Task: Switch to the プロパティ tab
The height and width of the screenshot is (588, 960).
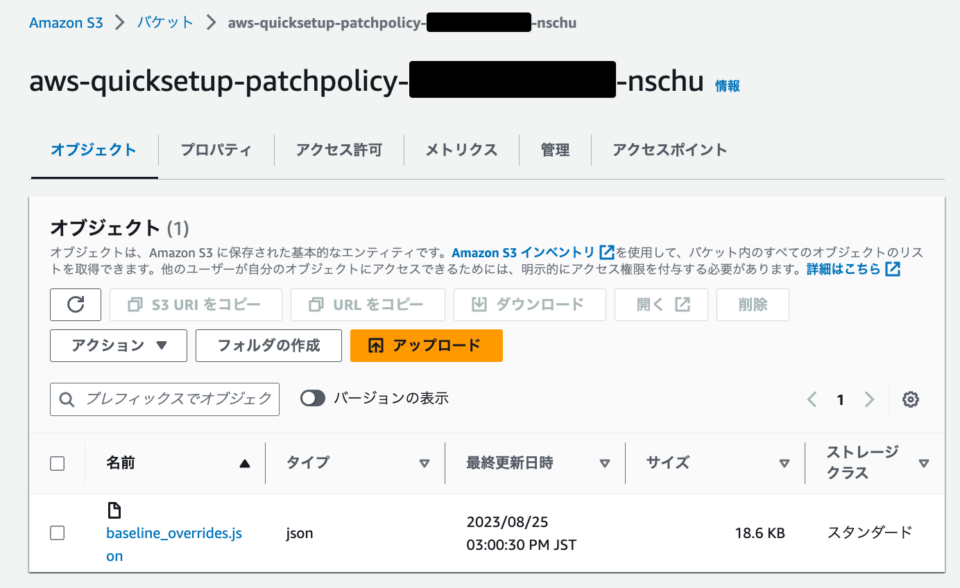Action: (215, 149)
